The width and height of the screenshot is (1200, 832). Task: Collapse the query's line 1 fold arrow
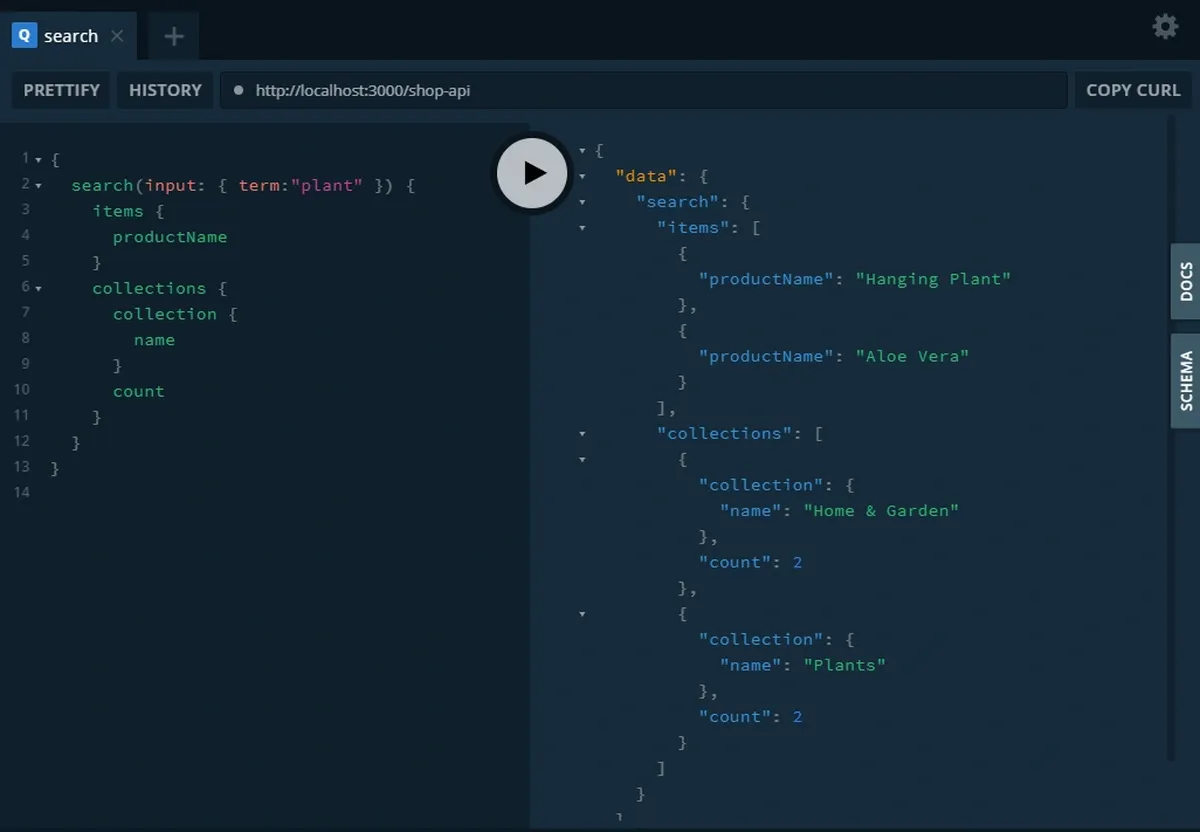click(38, 160)
